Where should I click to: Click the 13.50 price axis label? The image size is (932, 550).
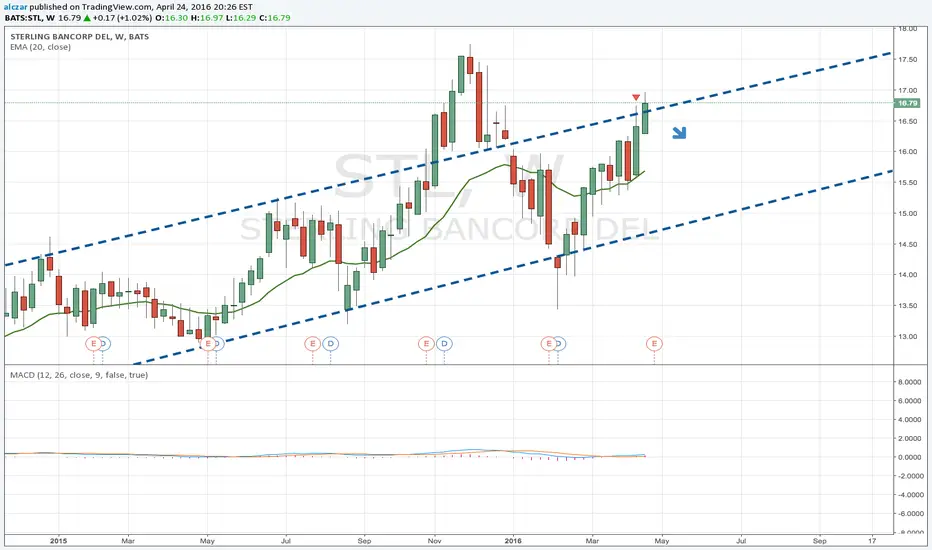tap(908, 306)
